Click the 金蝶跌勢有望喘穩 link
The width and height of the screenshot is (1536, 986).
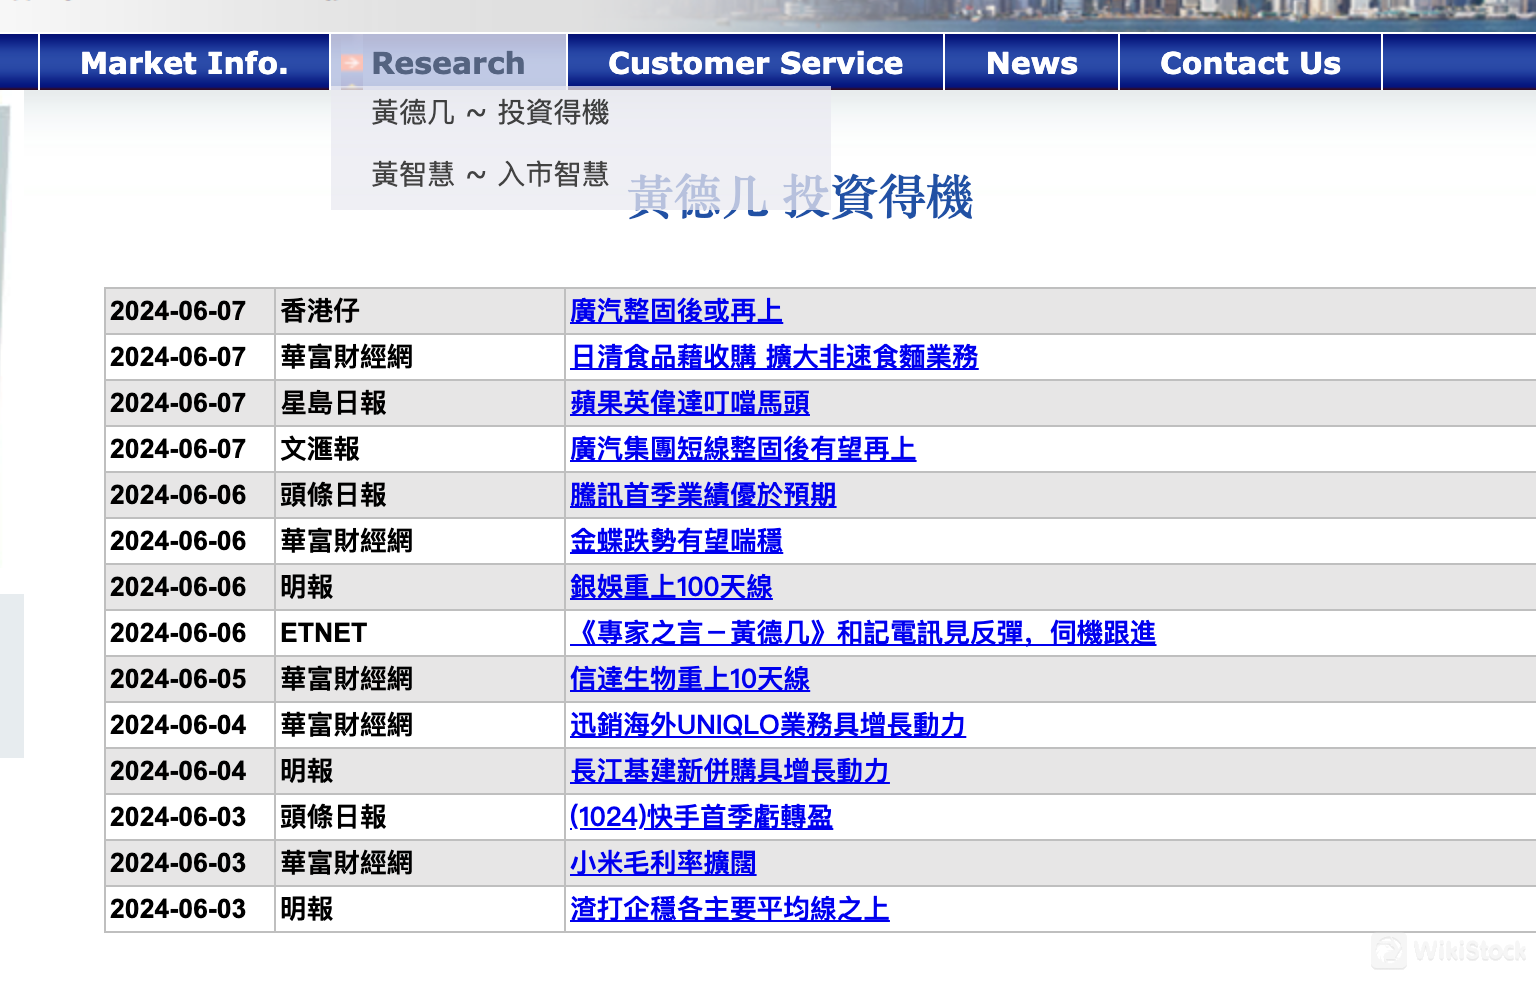(x=676, y=541)
